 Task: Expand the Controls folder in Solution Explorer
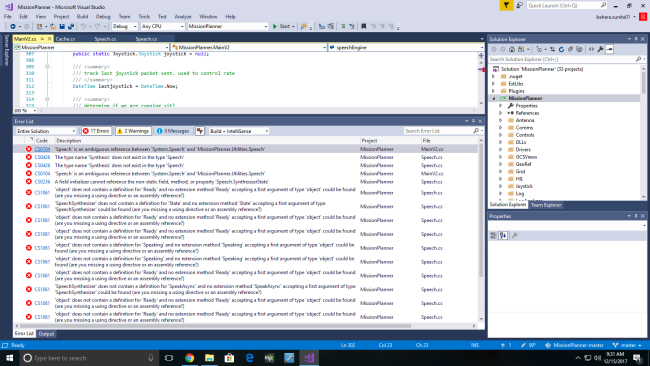pos(500,135)
